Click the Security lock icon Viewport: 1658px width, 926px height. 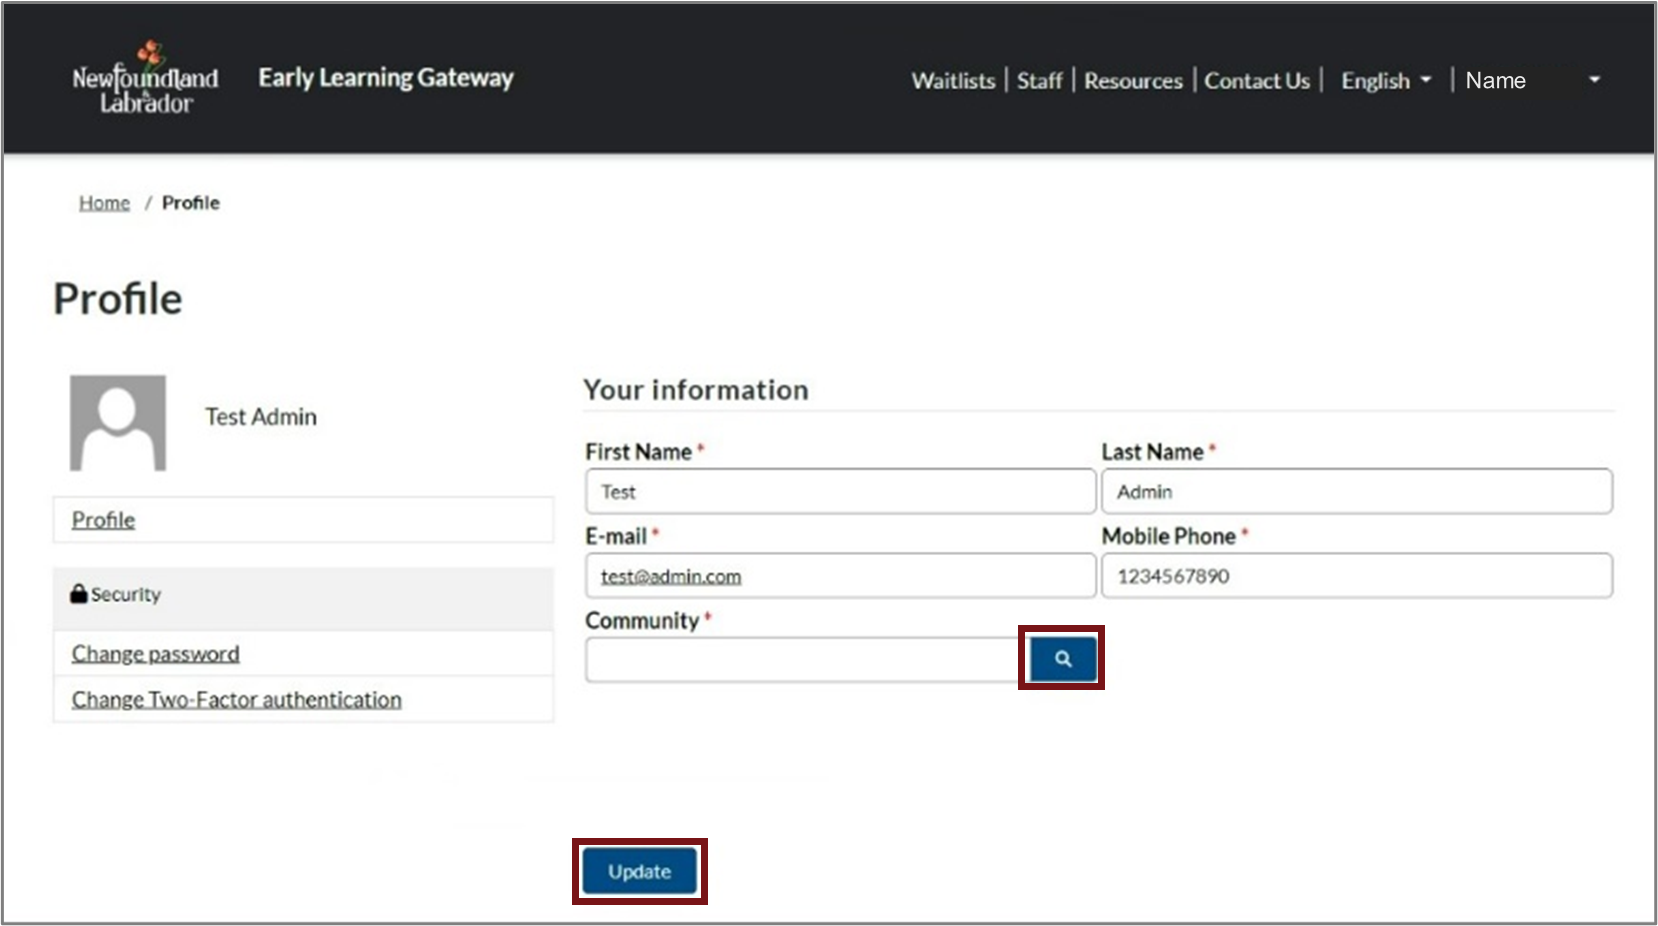click(79, 594)
